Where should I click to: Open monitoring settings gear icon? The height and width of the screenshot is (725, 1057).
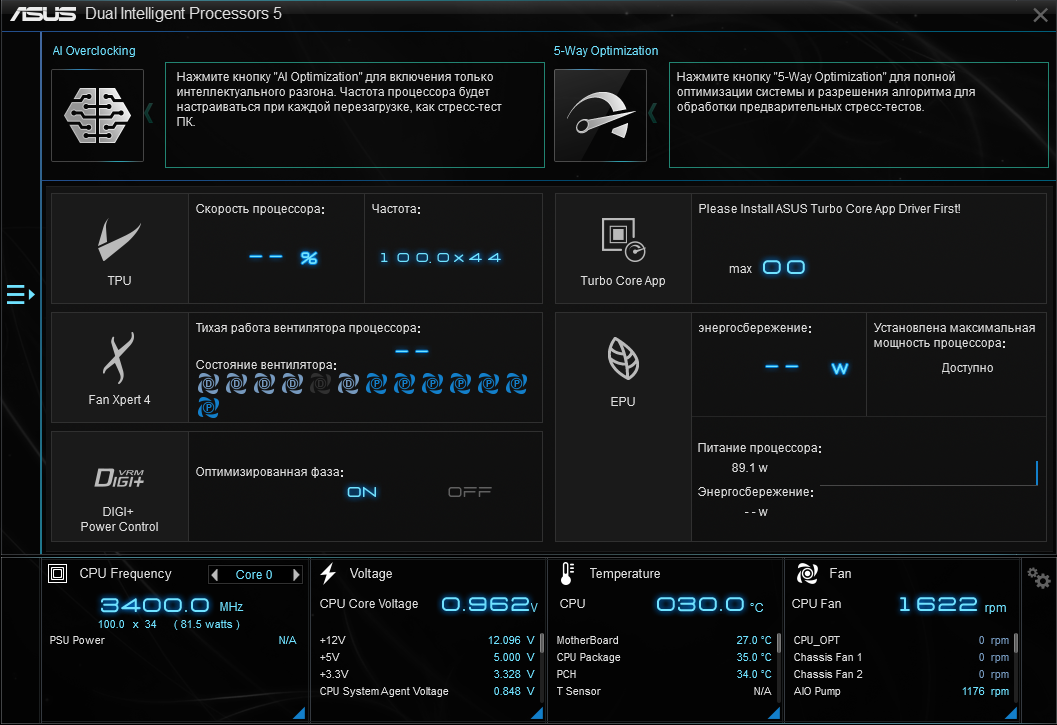pyautogui.click(x=1038, y=578)
